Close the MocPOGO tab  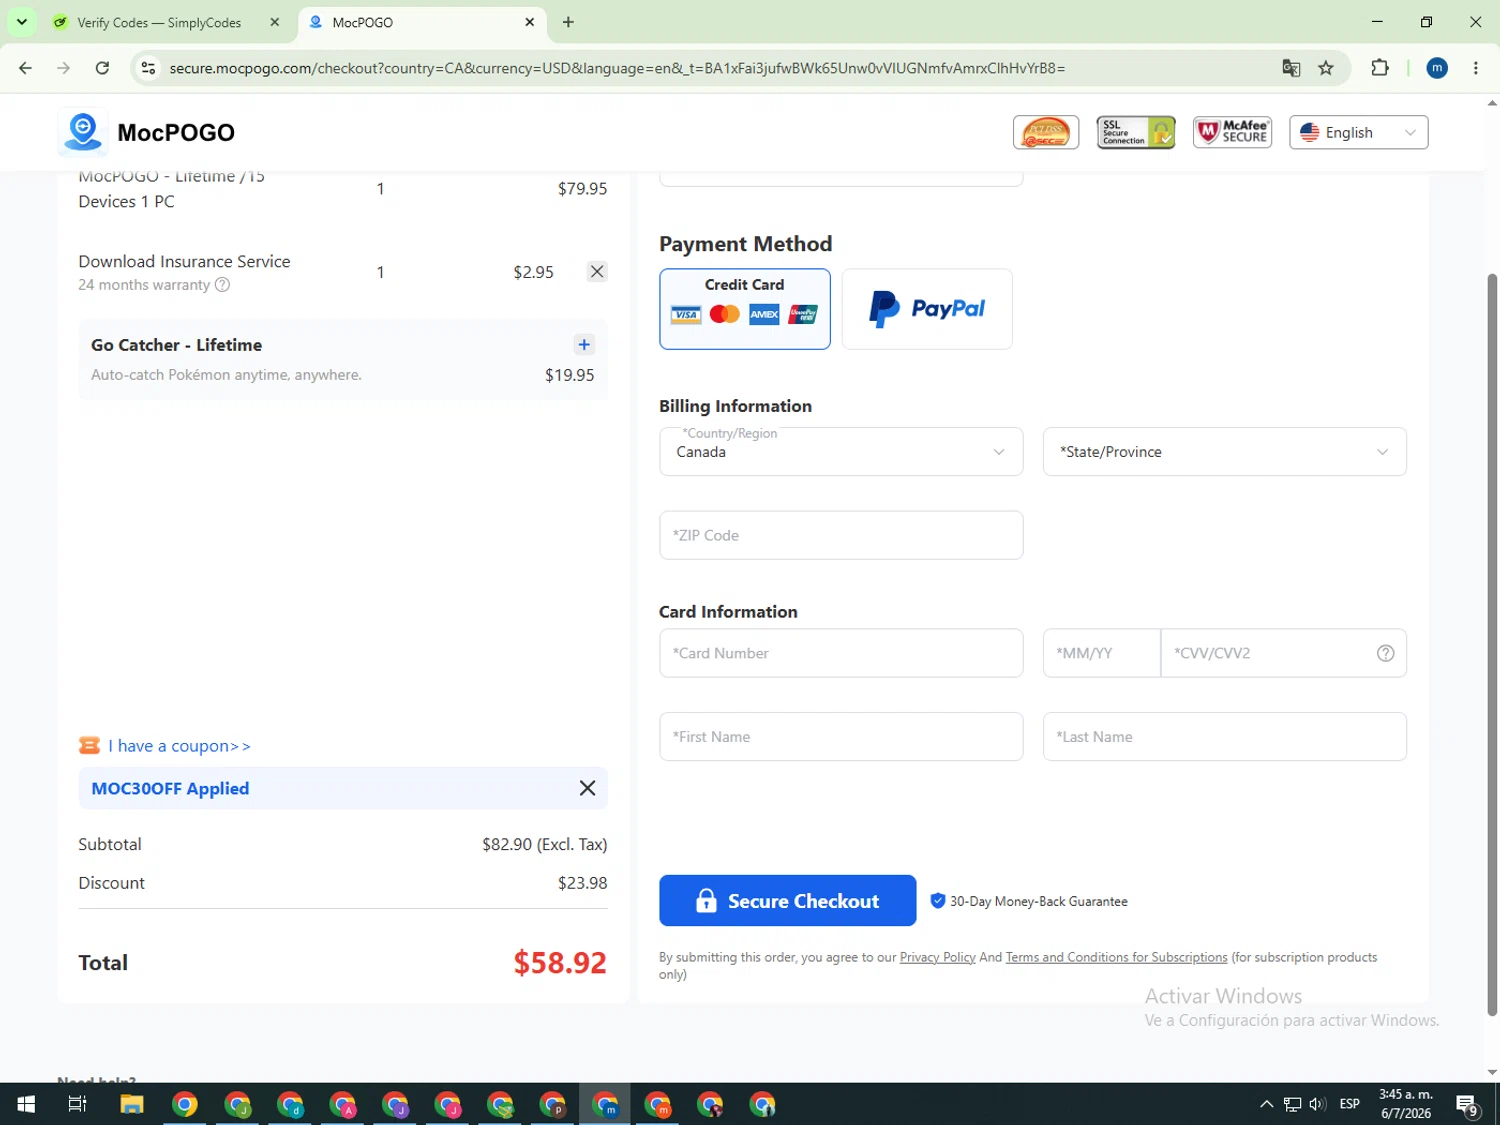pyautogui.click(x=530, y=22)
